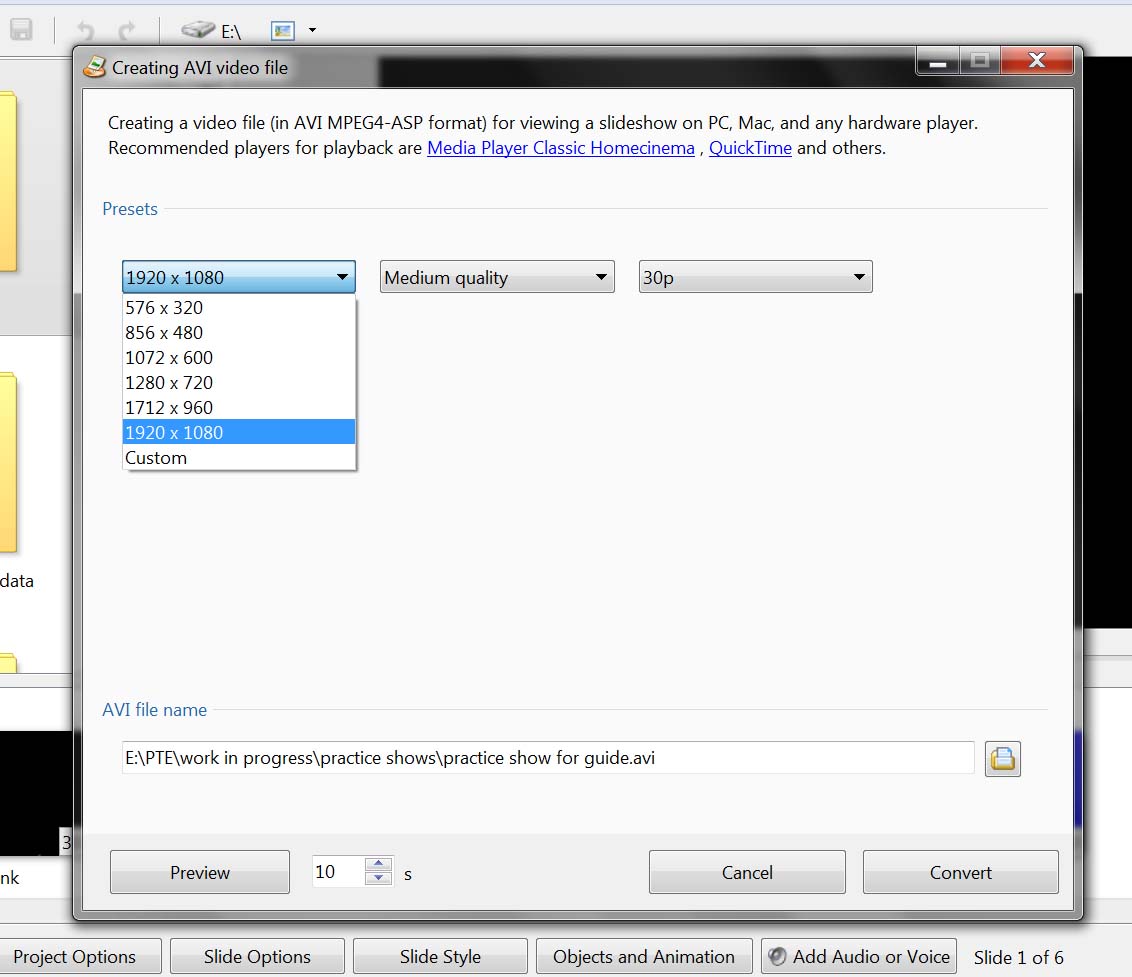Click the AVI file name input field
The image size is (1132, 977).
tap(548, 757)
